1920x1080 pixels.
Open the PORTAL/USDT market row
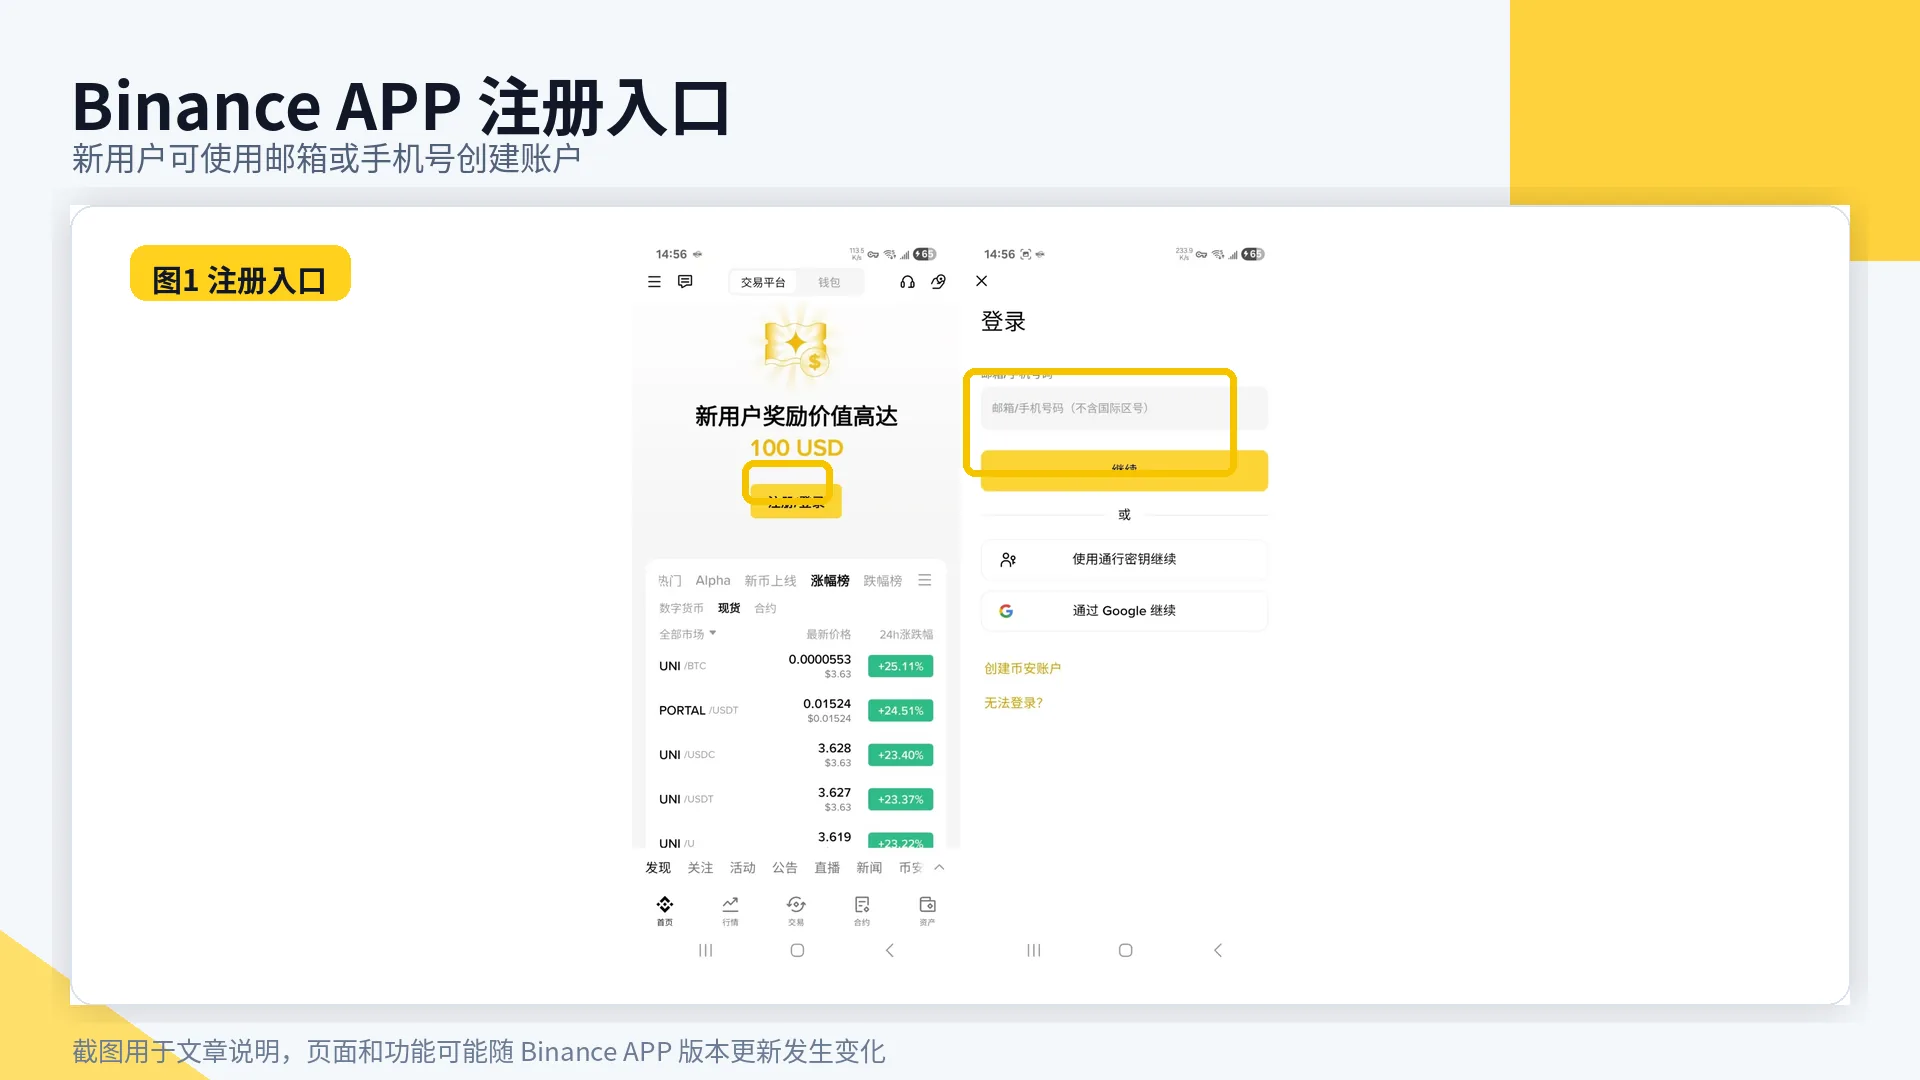click(796, 711)
